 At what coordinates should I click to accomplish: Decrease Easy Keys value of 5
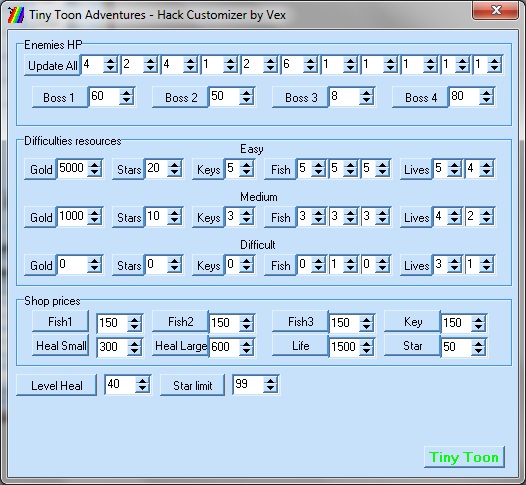point(247,172)
